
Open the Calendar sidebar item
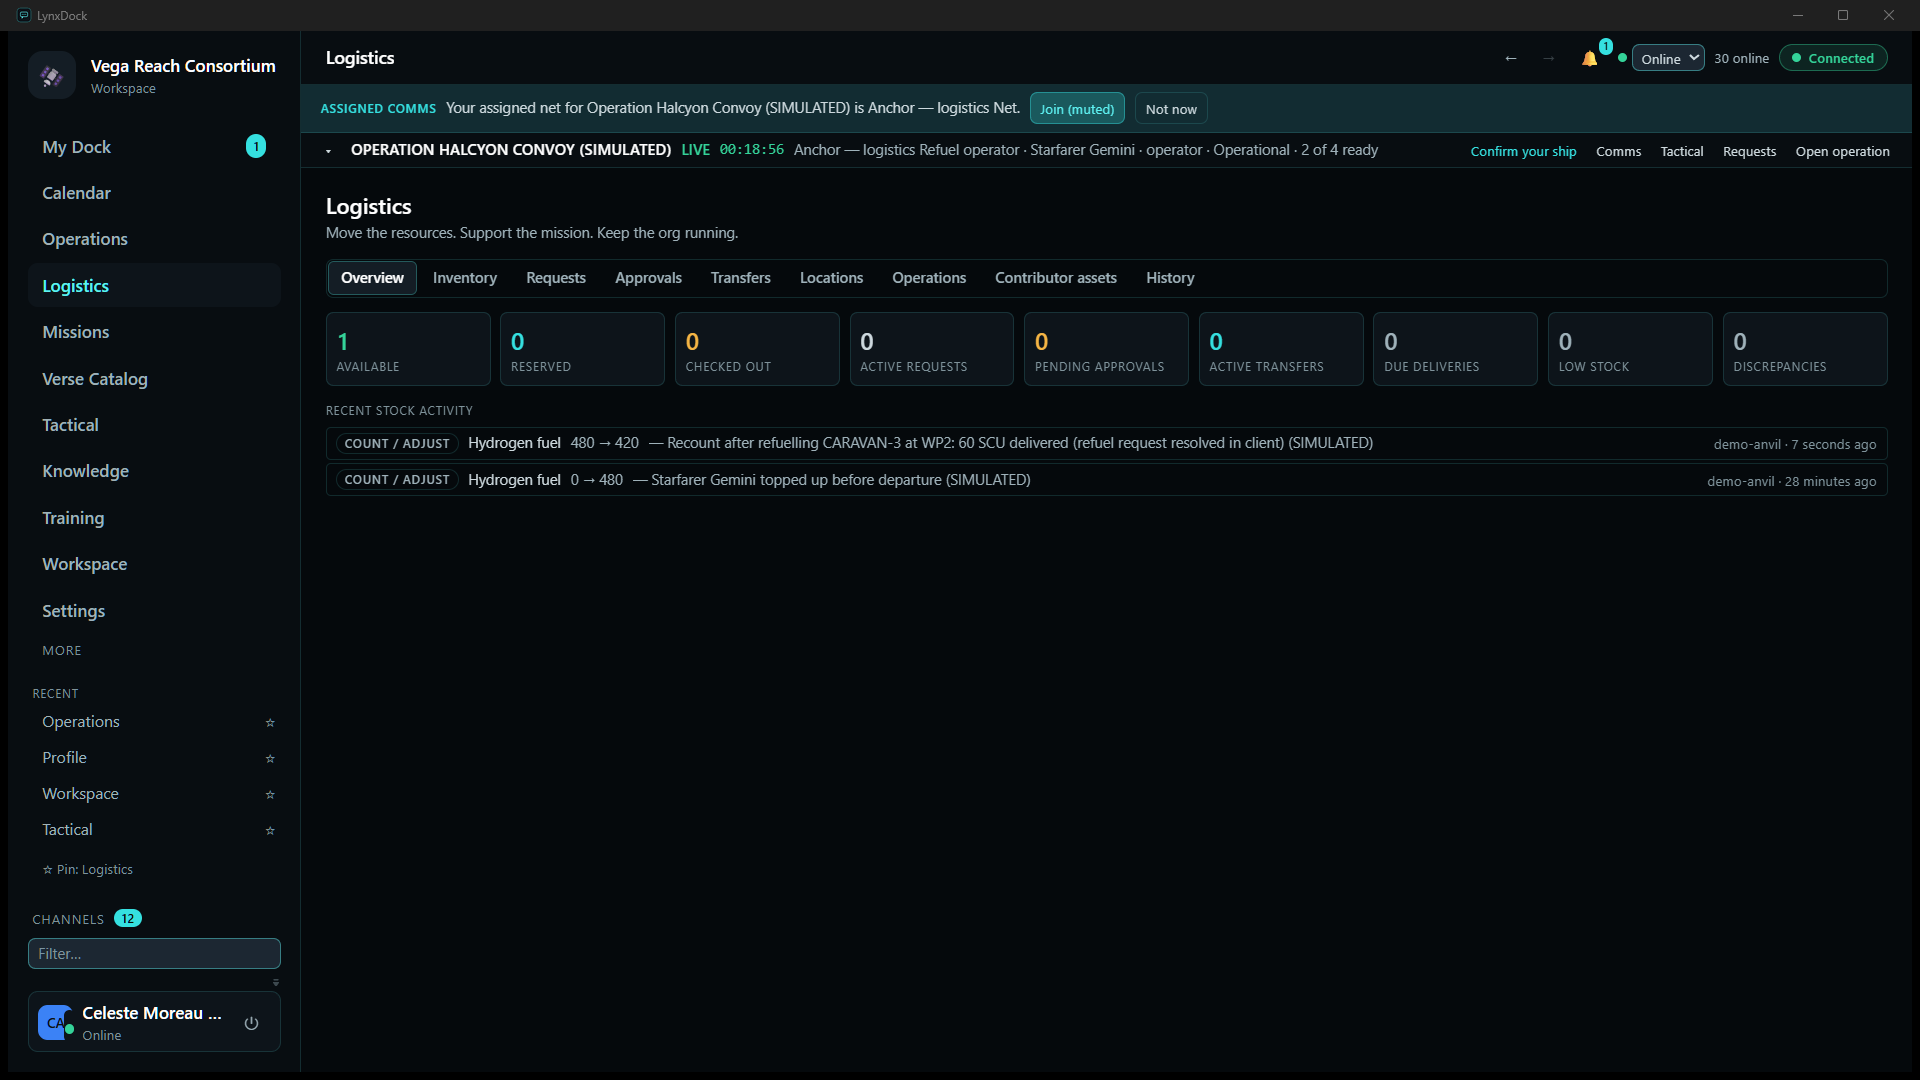point(154,193)
